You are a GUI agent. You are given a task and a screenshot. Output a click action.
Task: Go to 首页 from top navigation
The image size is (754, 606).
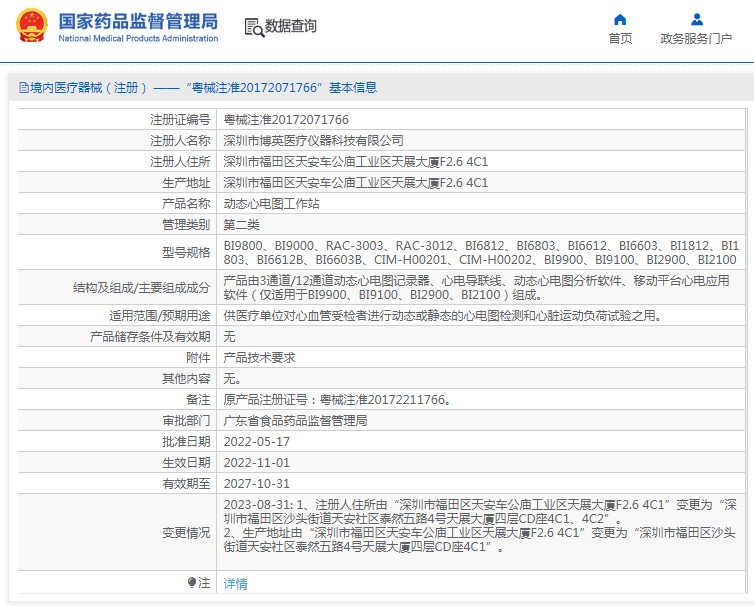click(620, 39)
